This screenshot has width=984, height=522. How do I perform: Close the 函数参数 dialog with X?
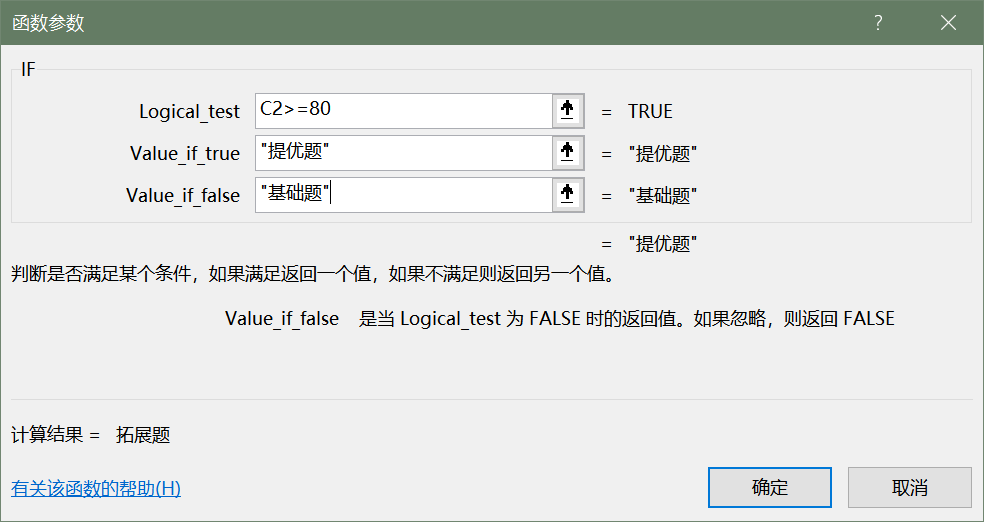(x=948, y=23)
